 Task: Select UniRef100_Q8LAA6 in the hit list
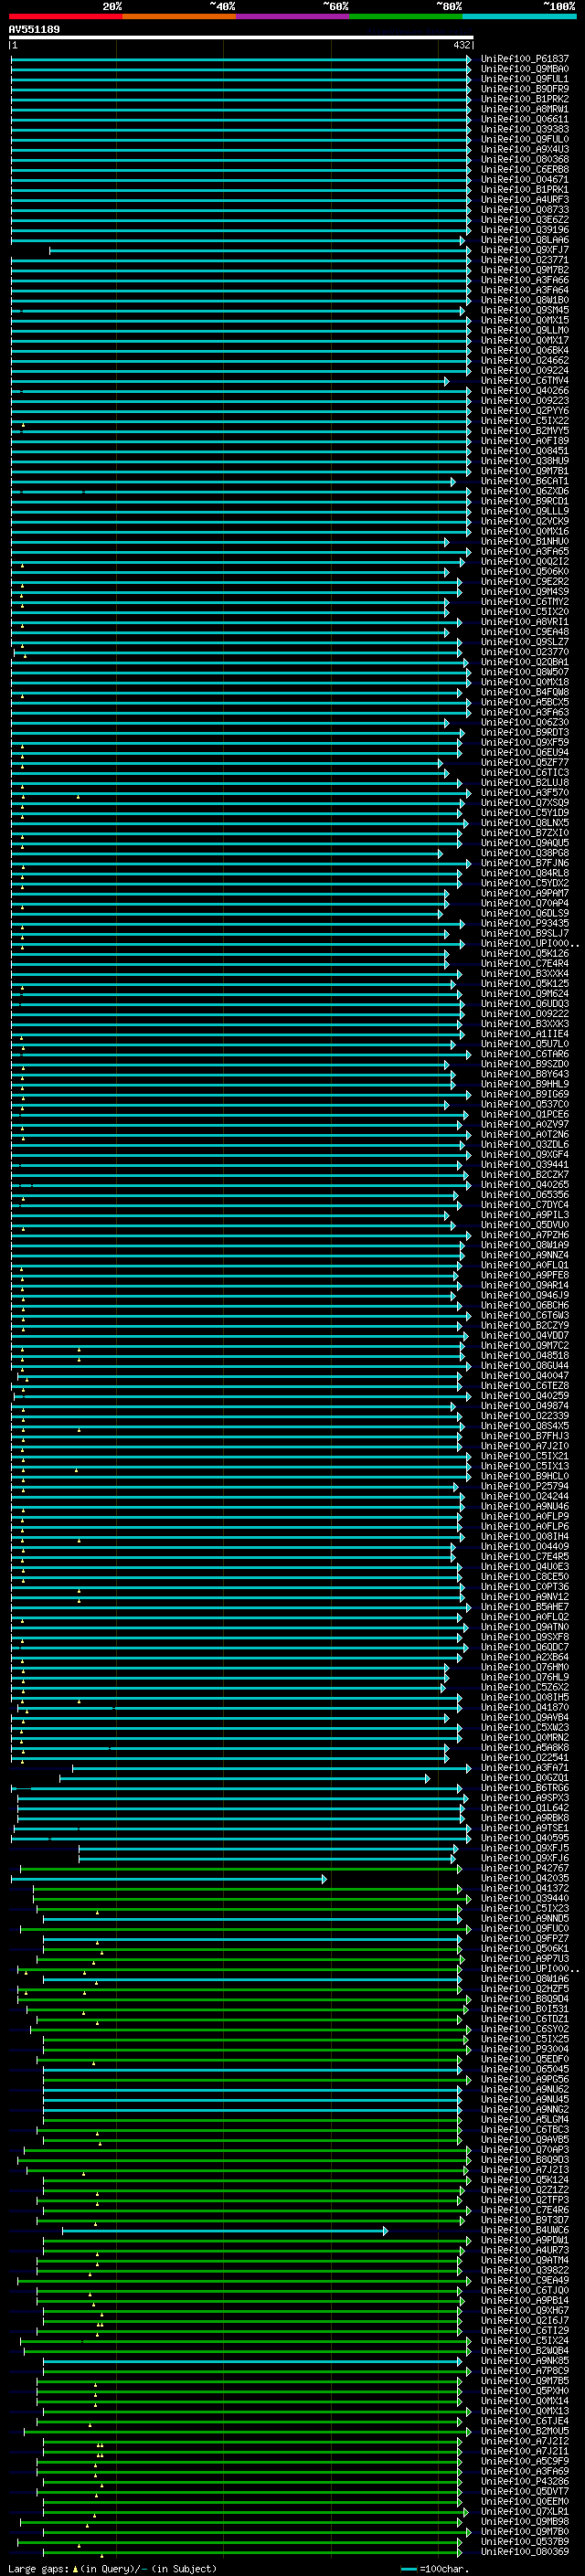click(x=525, y=240)
